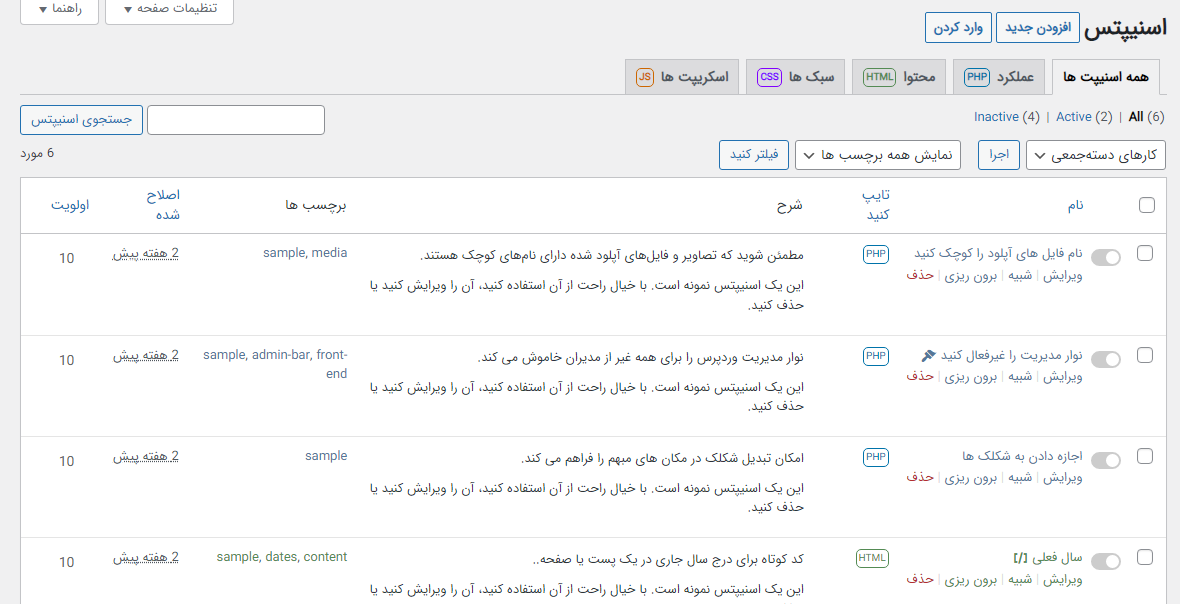Sort by اصلاح شده column header
Image resolution: width=1180 pixels, height=604 pixels.
click(163, 205)
